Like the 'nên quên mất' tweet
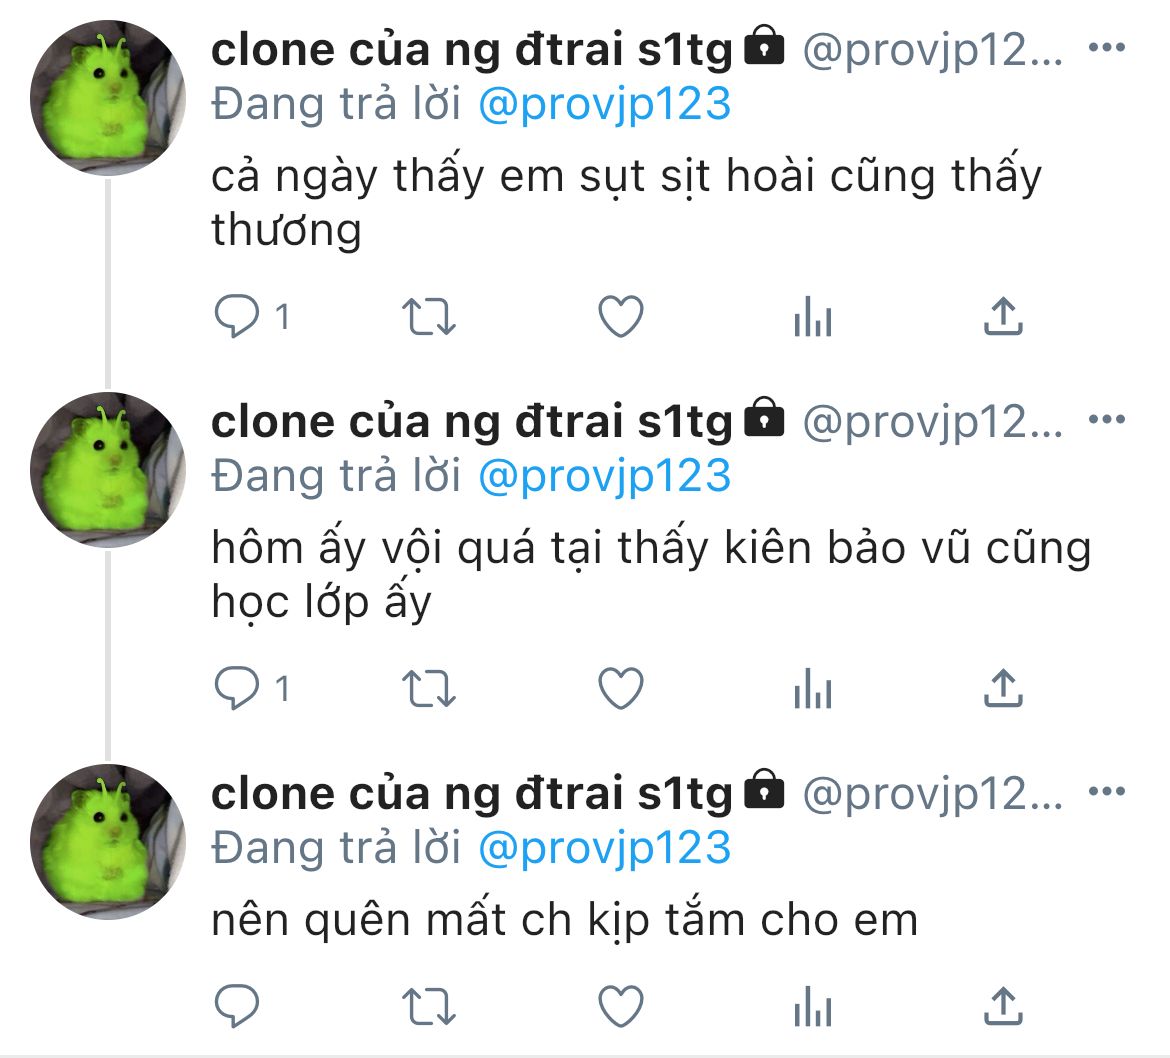 (x=621, y=1006)
